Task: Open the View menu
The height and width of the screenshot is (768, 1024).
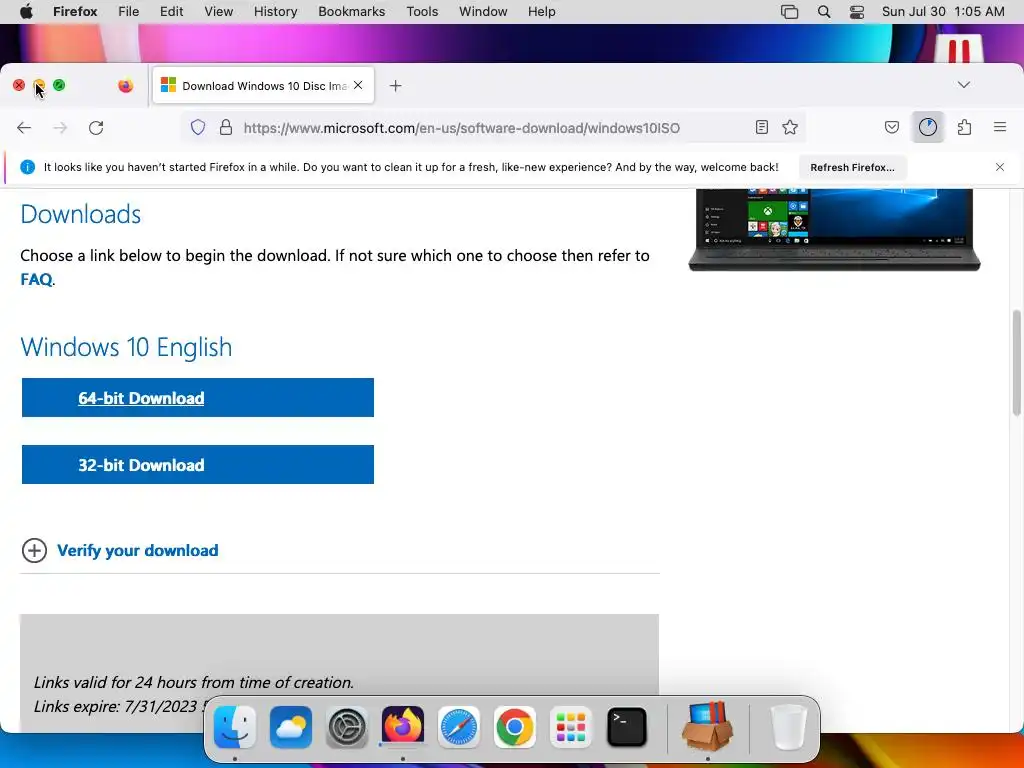Action: 218,12
